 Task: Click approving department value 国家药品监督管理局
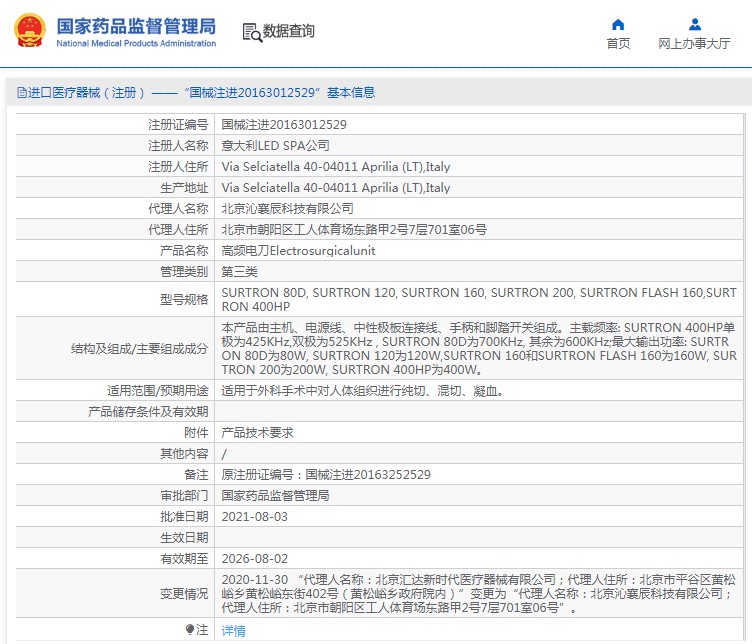[x=275, y=496]
